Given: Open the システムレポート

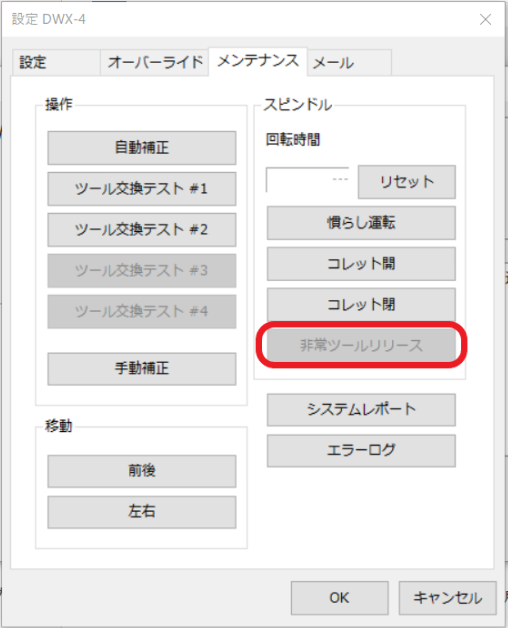Looking at the screenshot, I should [x=361, y=410].
